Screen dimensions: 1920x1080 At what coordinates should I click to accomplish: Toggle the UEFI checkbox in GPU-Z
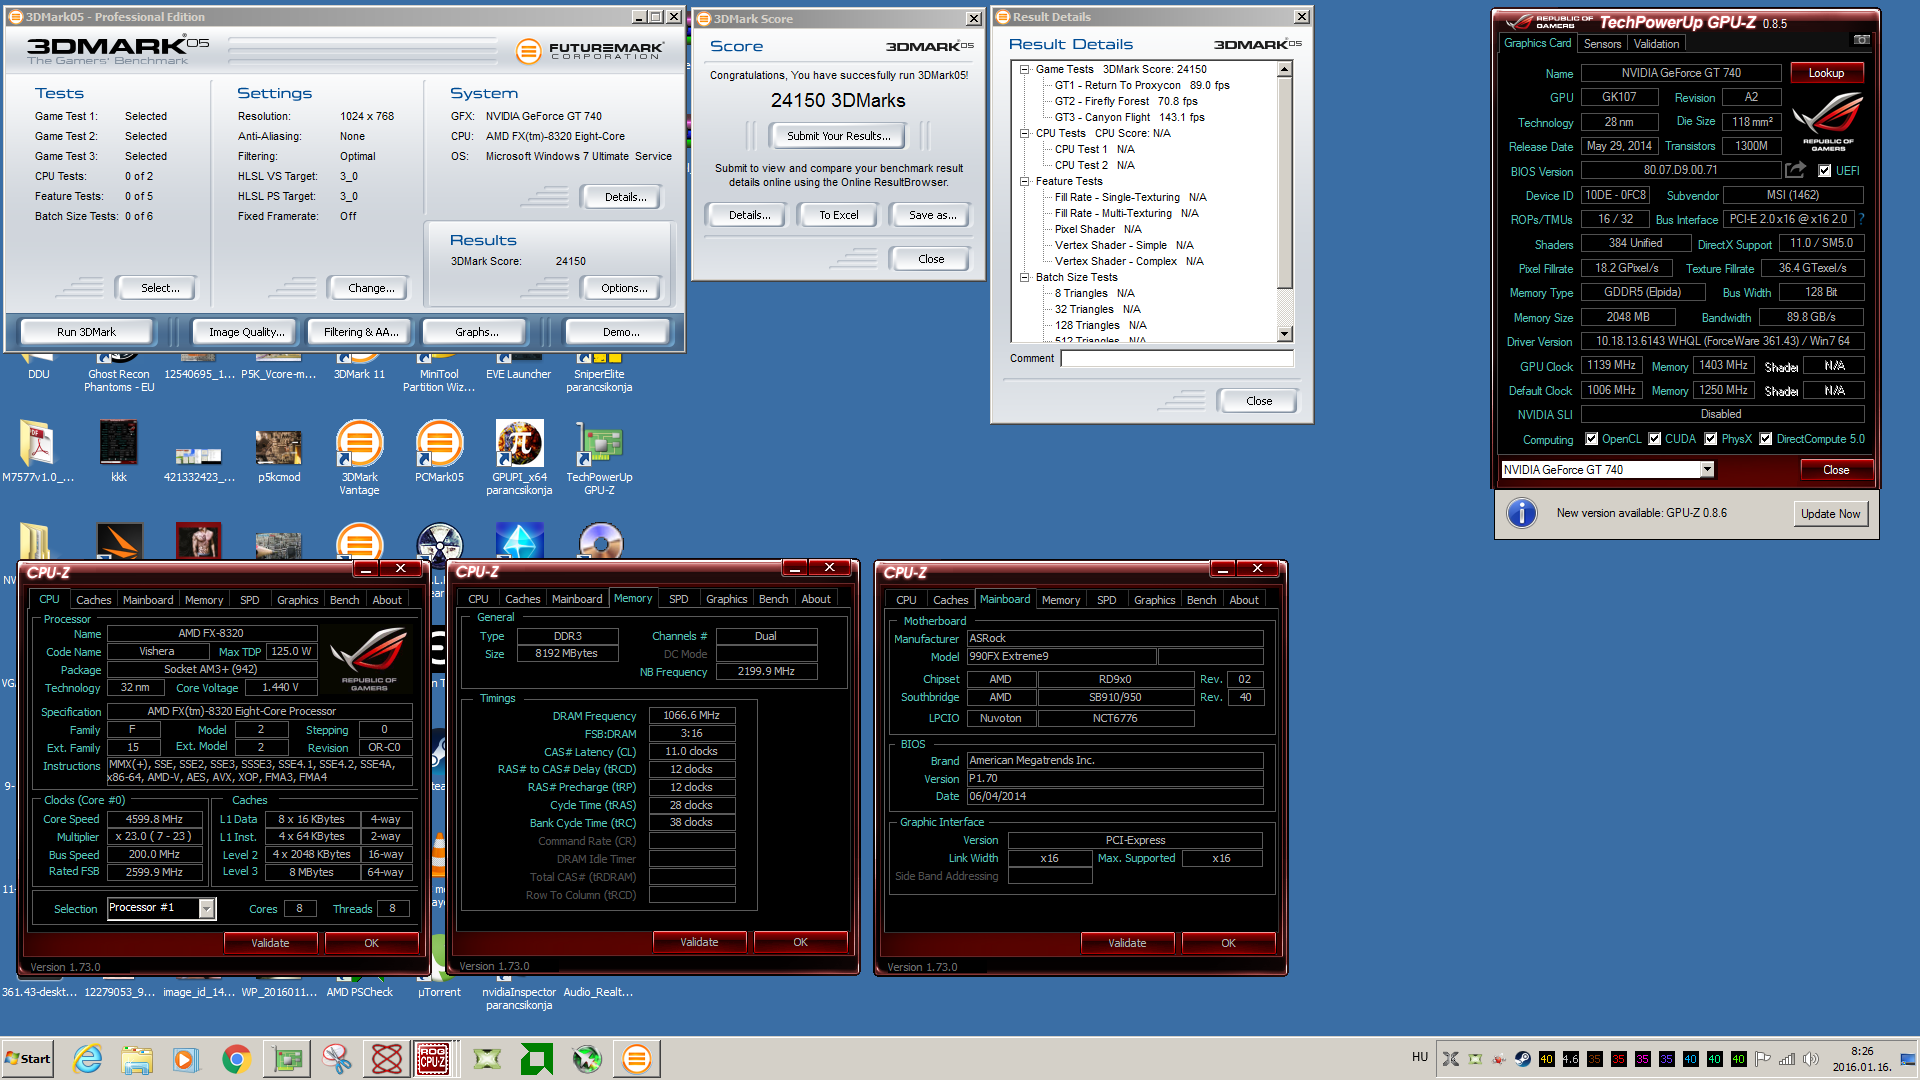1825,171
